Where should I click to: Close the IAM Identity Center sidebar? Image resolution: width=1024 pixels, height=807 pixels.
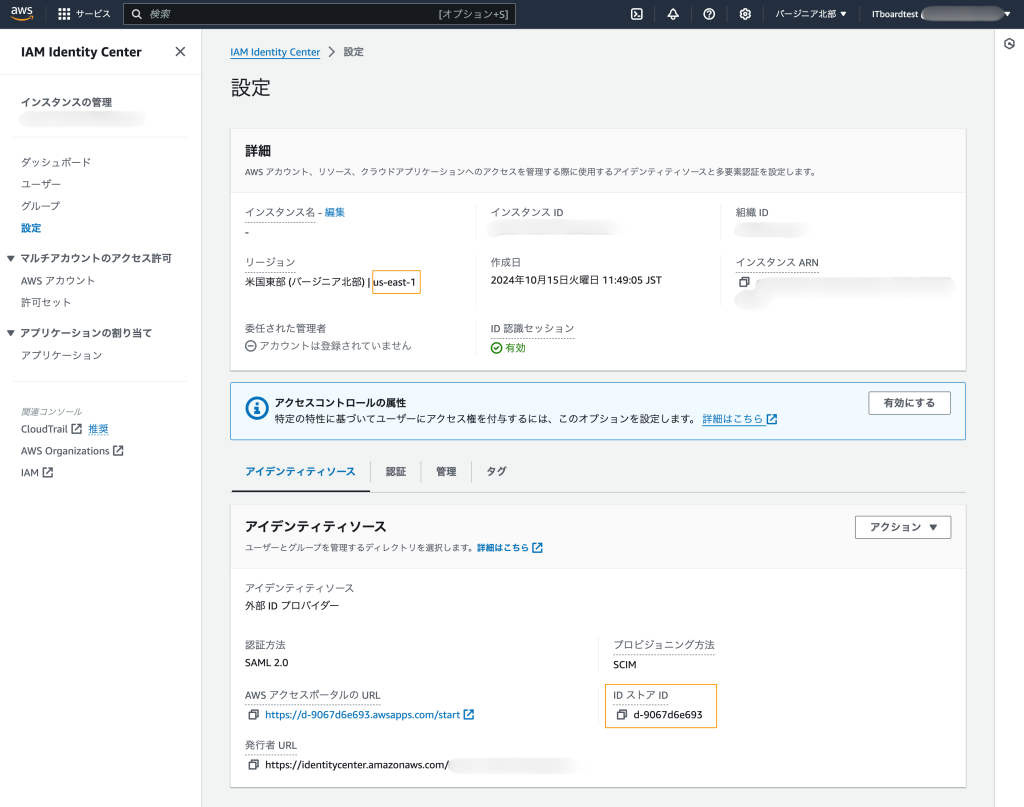point(180,52)
